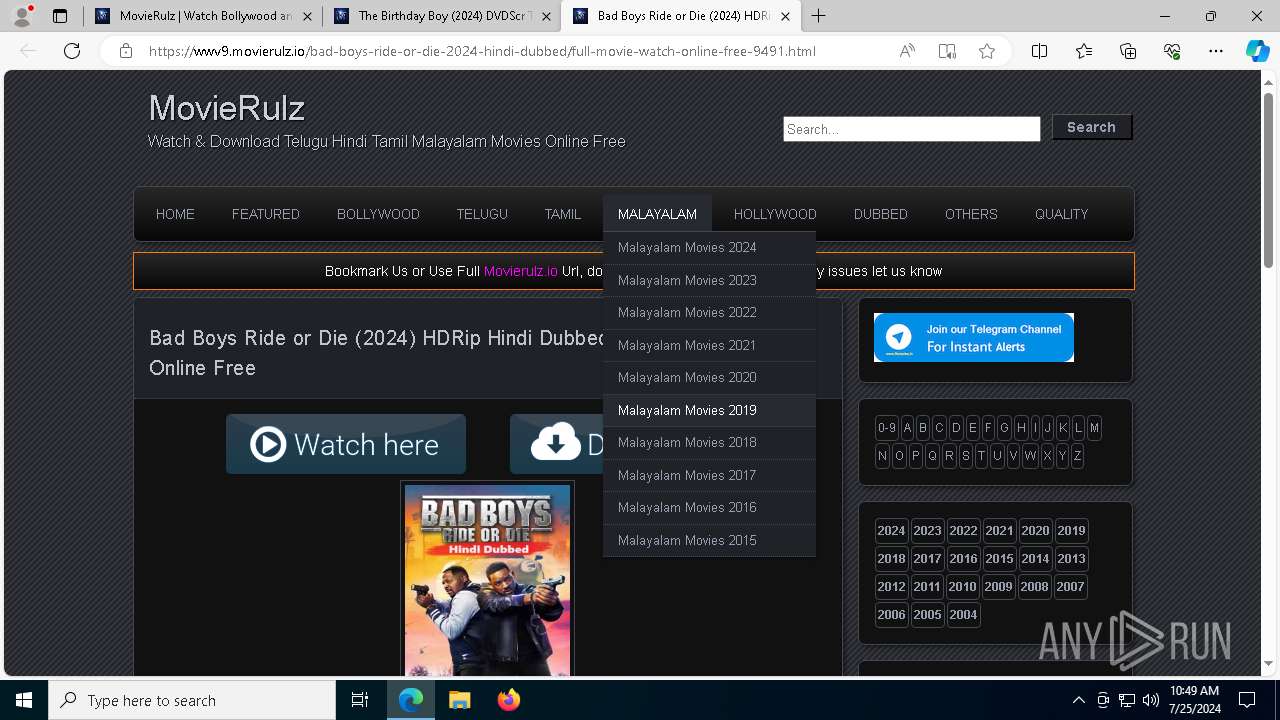1280x720 pixels.
Task: Open BOLLYWOOD navigation menu
Action: [x=378, y=214]
